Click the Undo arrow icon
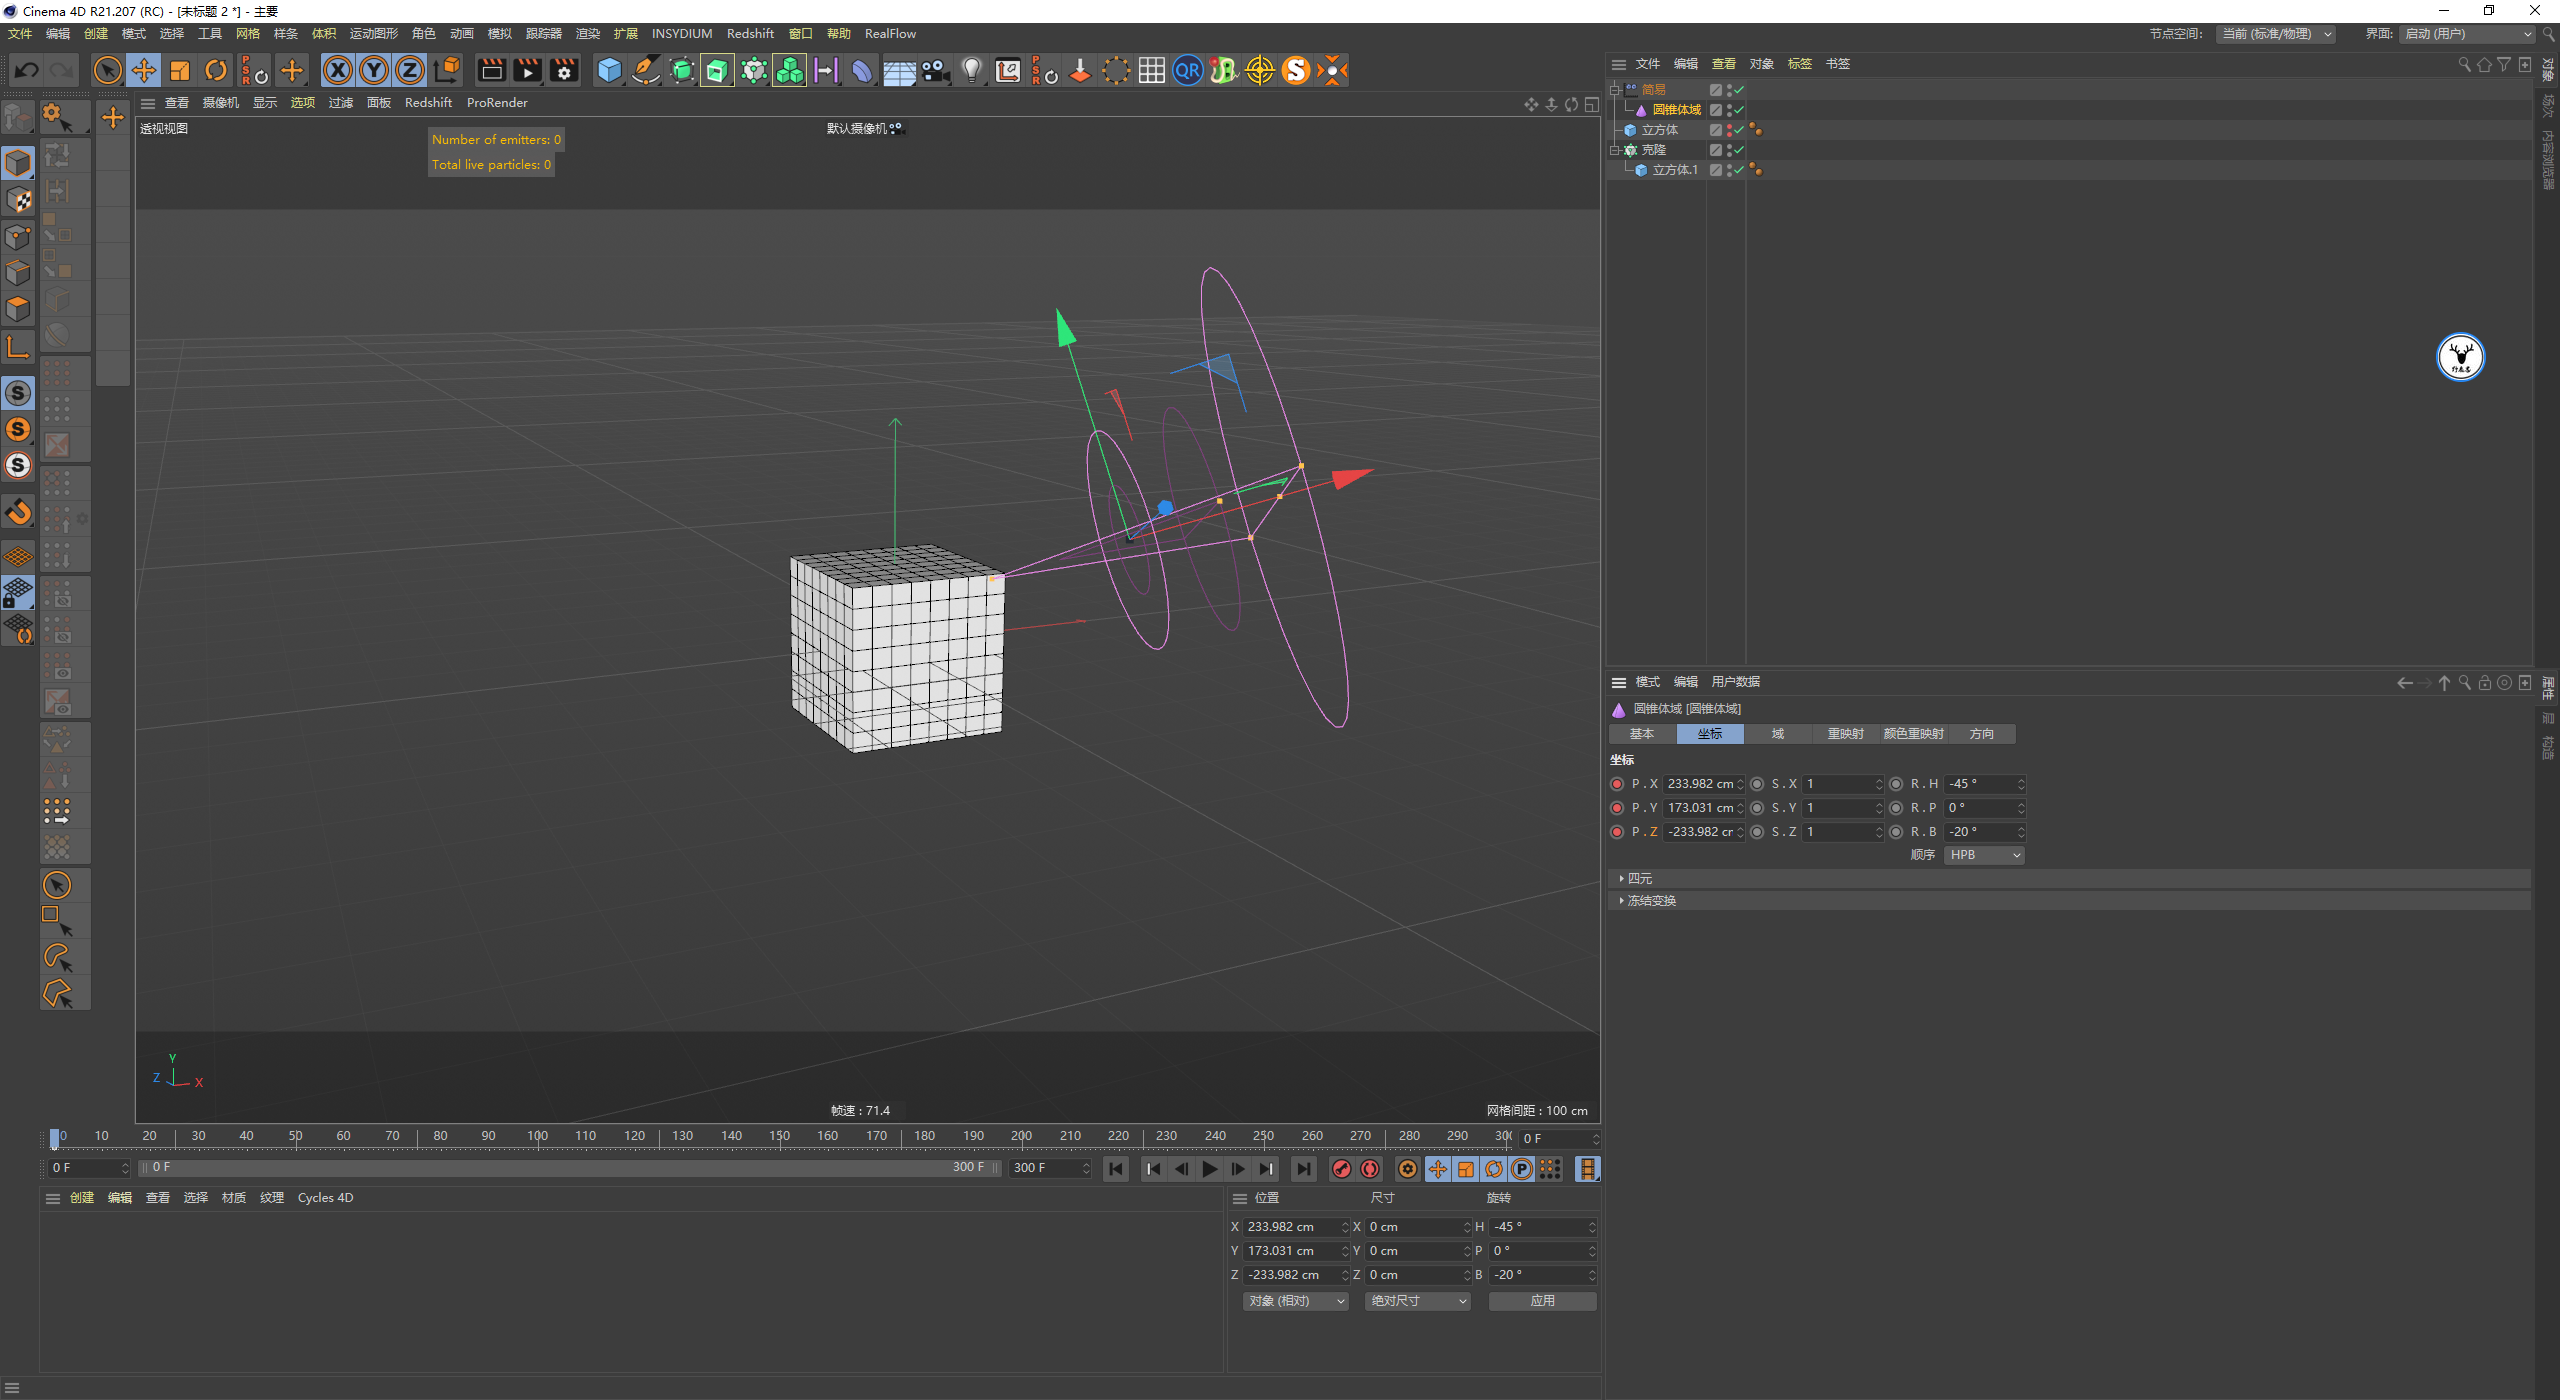 pos(27,70)
